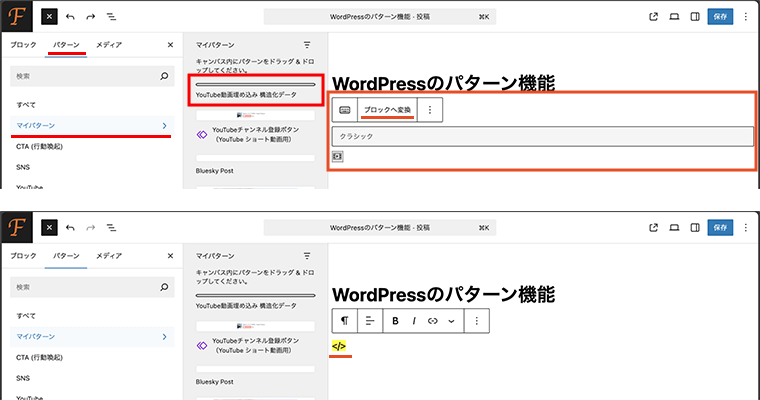Select the すべて category in upper editor
Screen dimensions: 760x400
pyautogui.click(x=26, y=104)
